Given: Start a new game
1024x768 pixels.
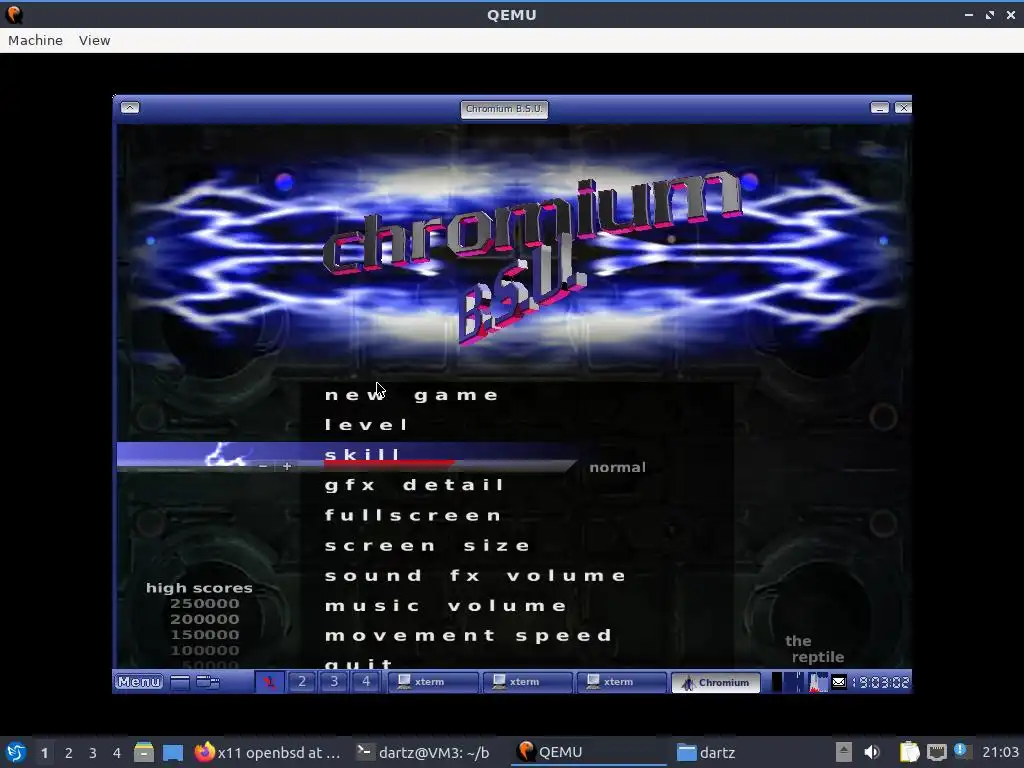Looking at the screenshot, I should coord(411,395).
